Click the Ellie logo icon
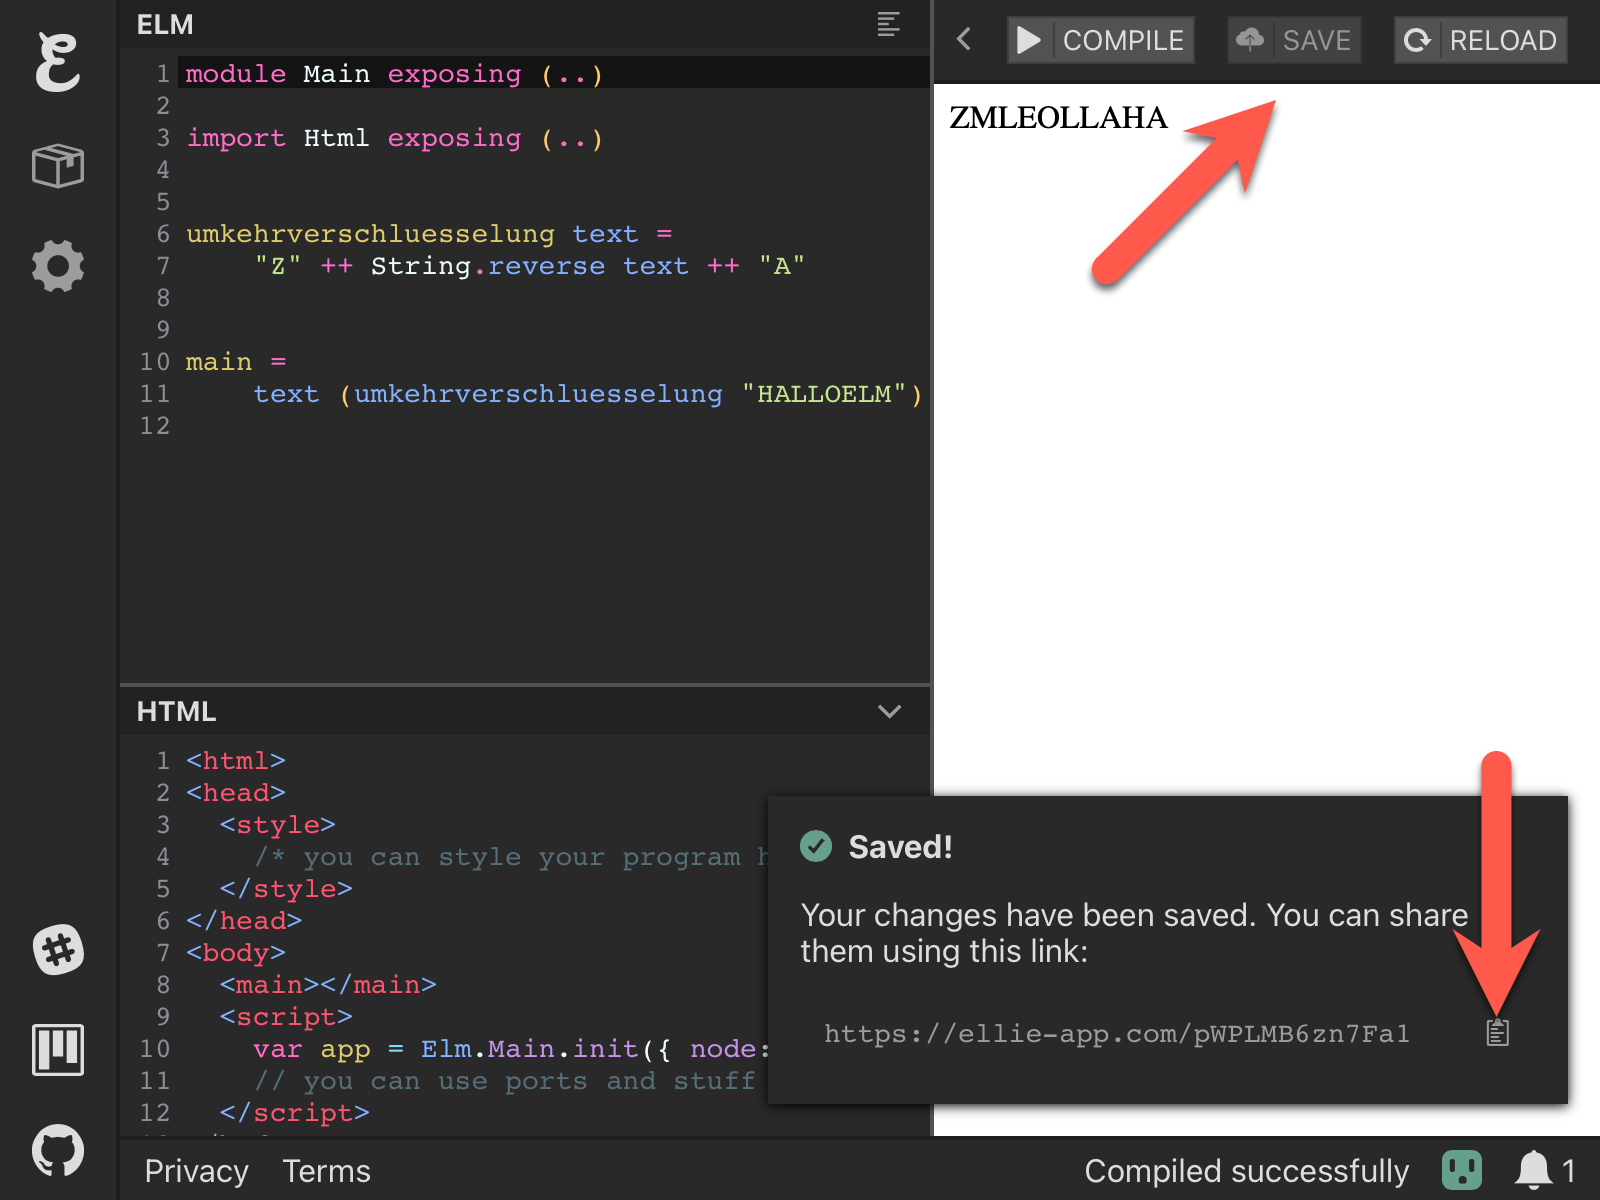The width and height of the screenshot is (1600, 1200). click(57, 62)
